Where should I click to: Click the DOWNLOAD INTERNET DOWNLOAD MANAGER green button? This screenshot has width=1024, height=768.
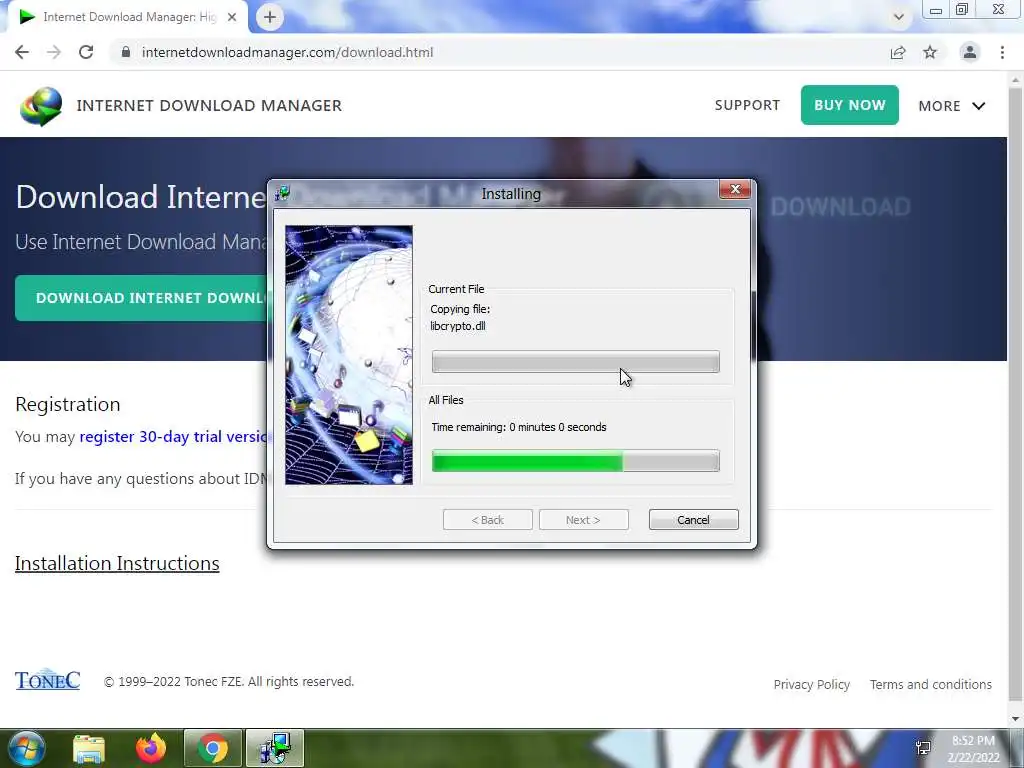[142, 298]
